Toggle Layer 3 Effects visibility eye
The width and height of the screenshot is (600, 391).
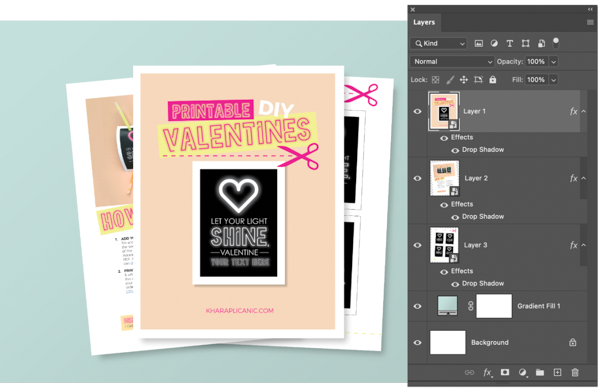pyautogui.click(x=444, y=272)
